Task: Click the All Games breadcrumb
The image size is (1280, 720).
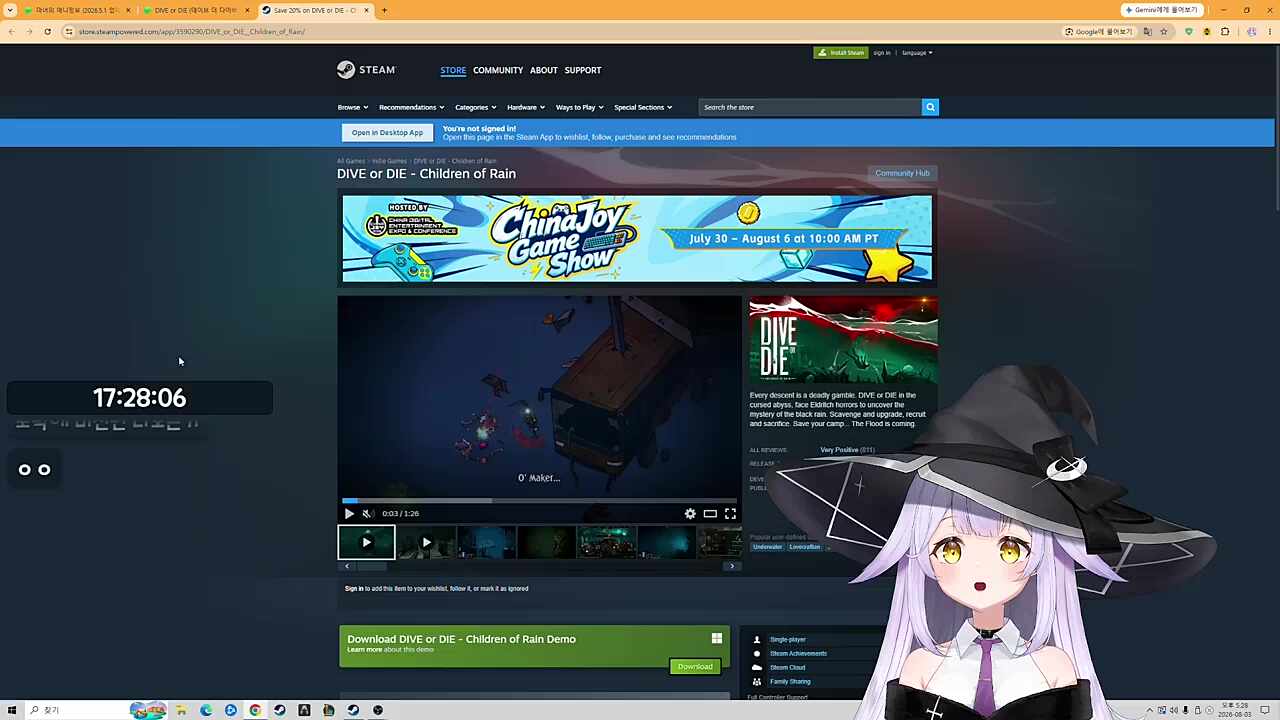Action: [x=351, y=161]
